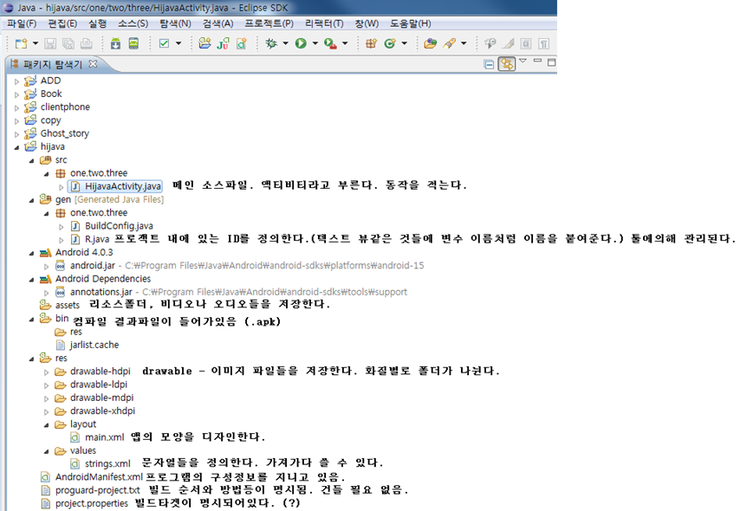Viewport: 740px width, 511px height.
Task: Open the Debug dropdown arrow
Action: tap(286, 43)
